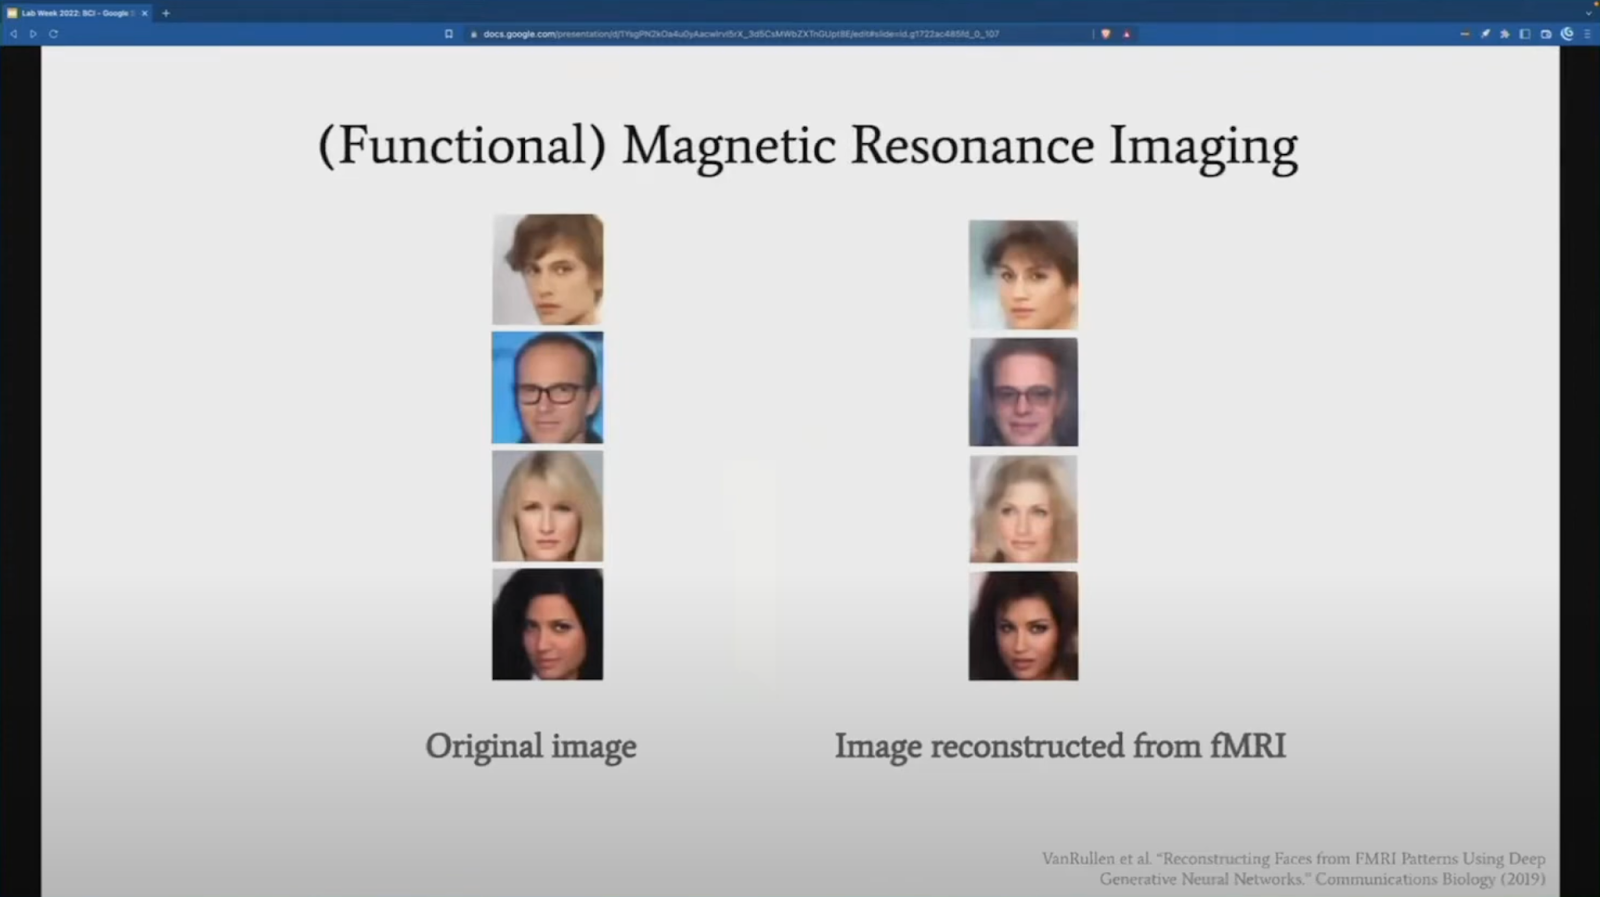
Task: Switch to the Lab Week 2022 tab
Action: [x=75, y=13]
